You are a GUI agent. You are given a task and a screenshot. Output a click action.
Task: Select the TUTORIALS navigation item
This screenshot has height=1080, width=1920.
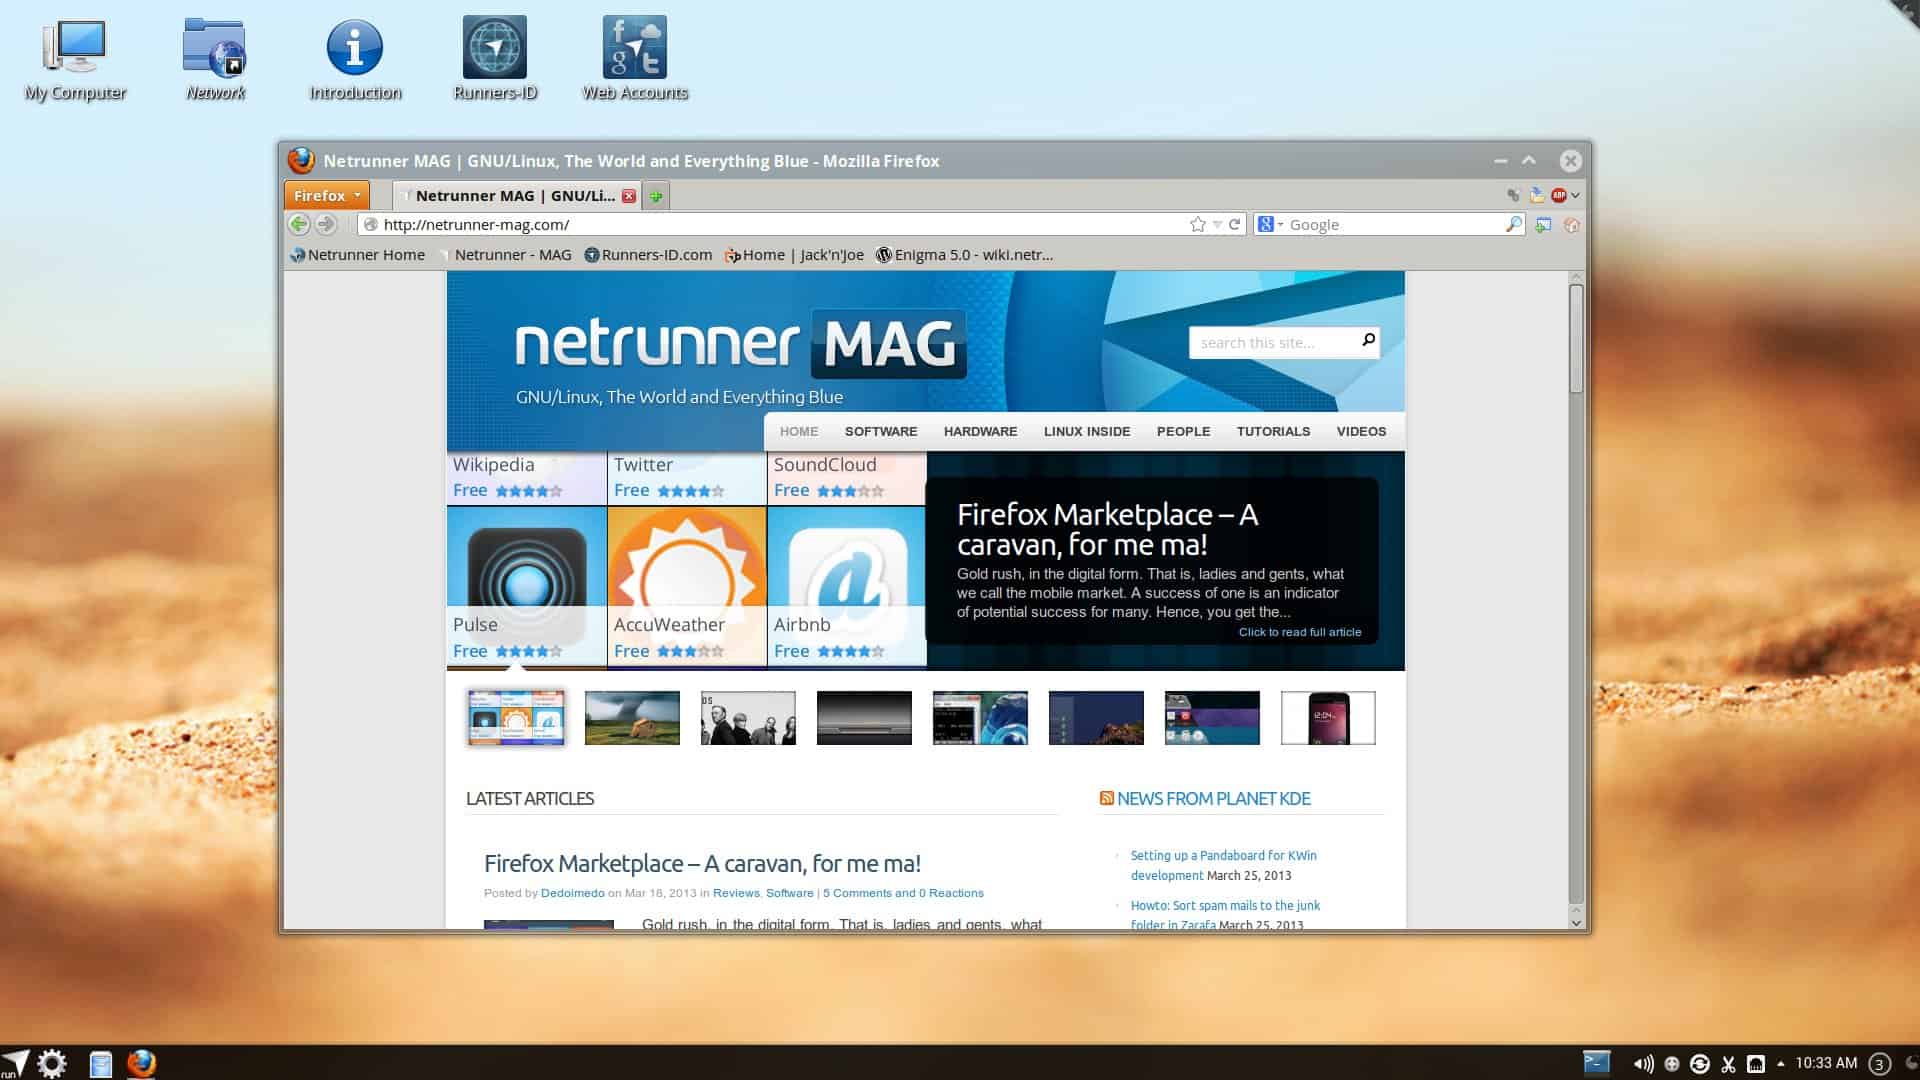pos(1272,432)
